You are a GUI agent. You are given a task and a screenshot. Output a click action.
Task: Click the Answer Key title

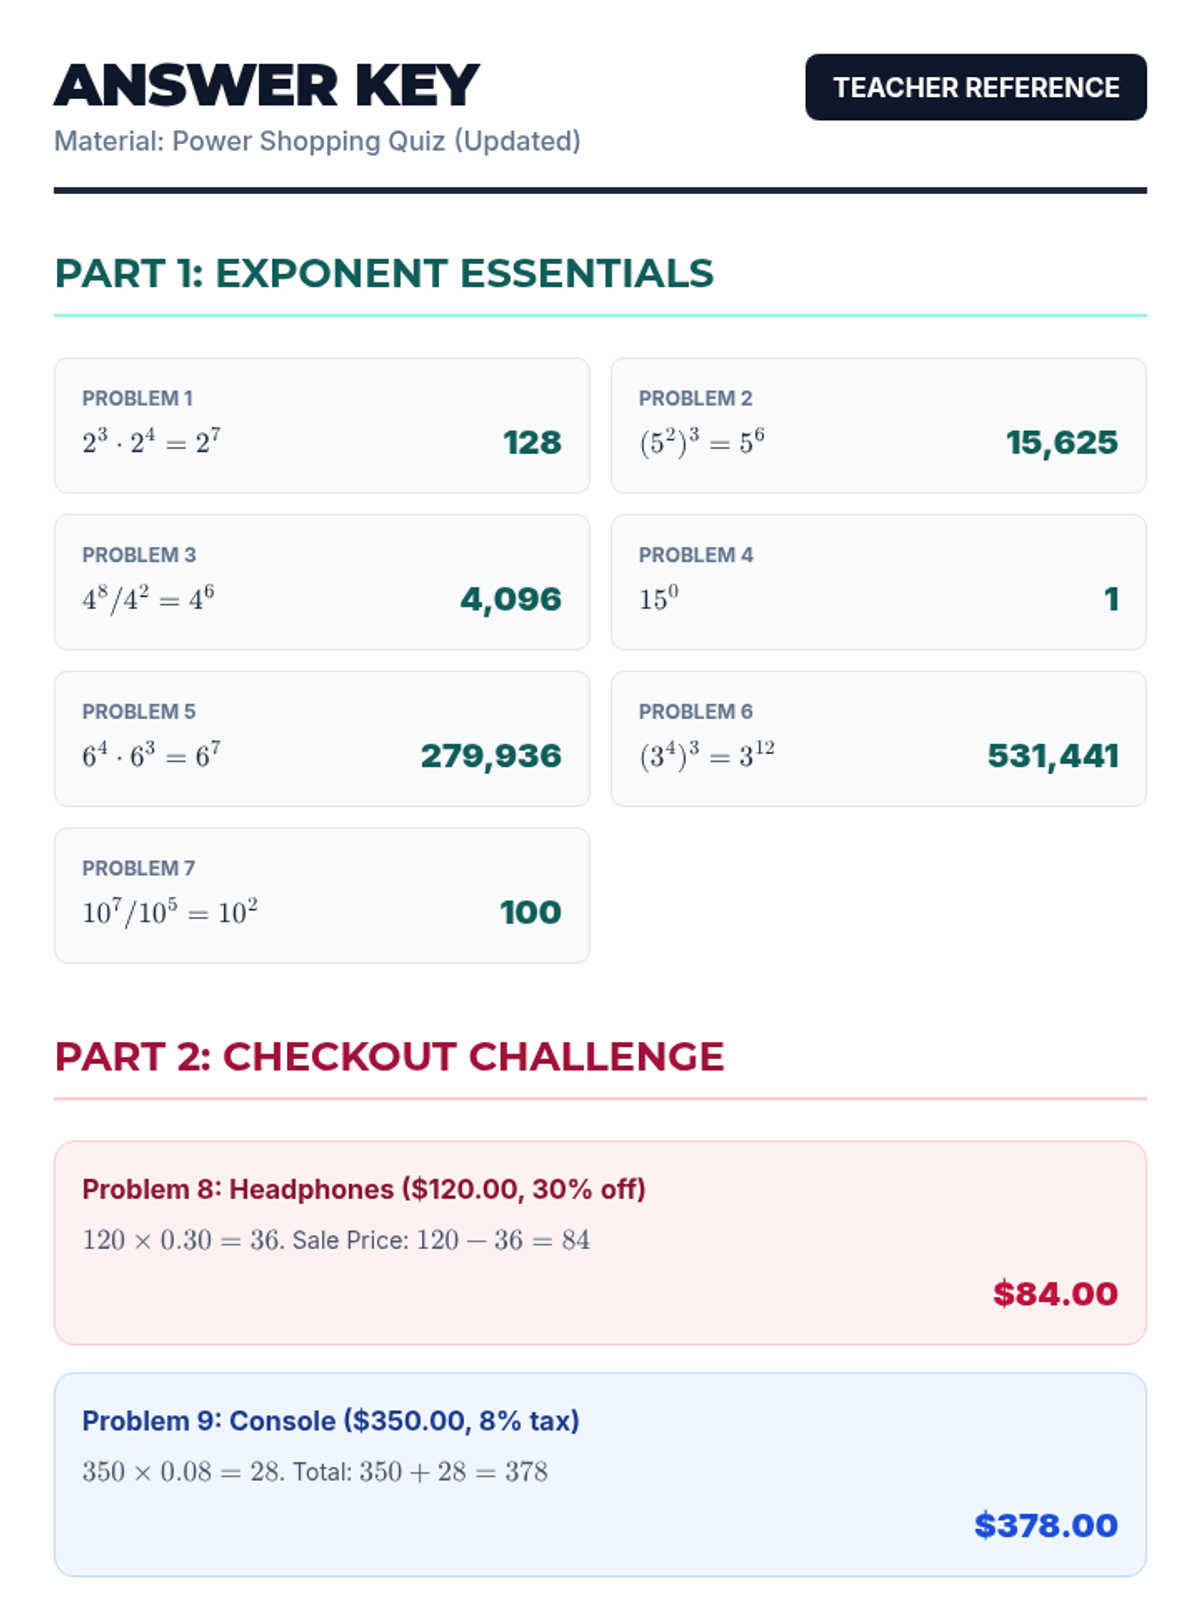(266, 85)
